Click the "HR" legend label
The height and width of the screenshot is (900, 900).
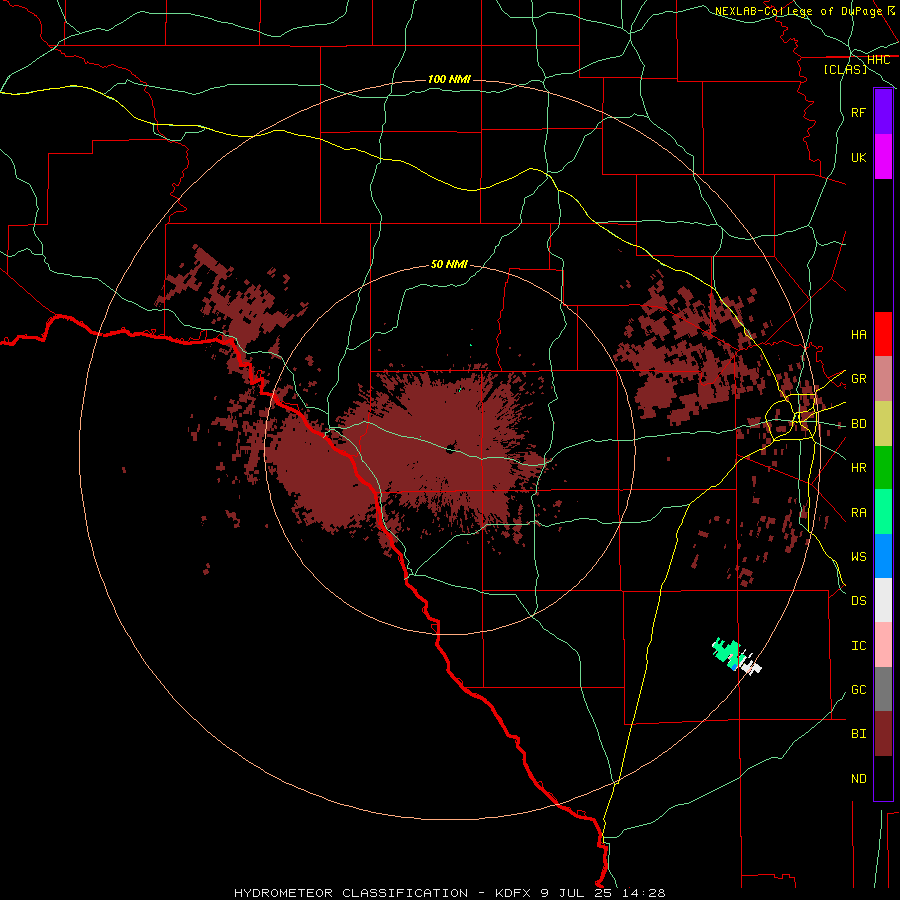pyautogui.click(x=858, y=468)
